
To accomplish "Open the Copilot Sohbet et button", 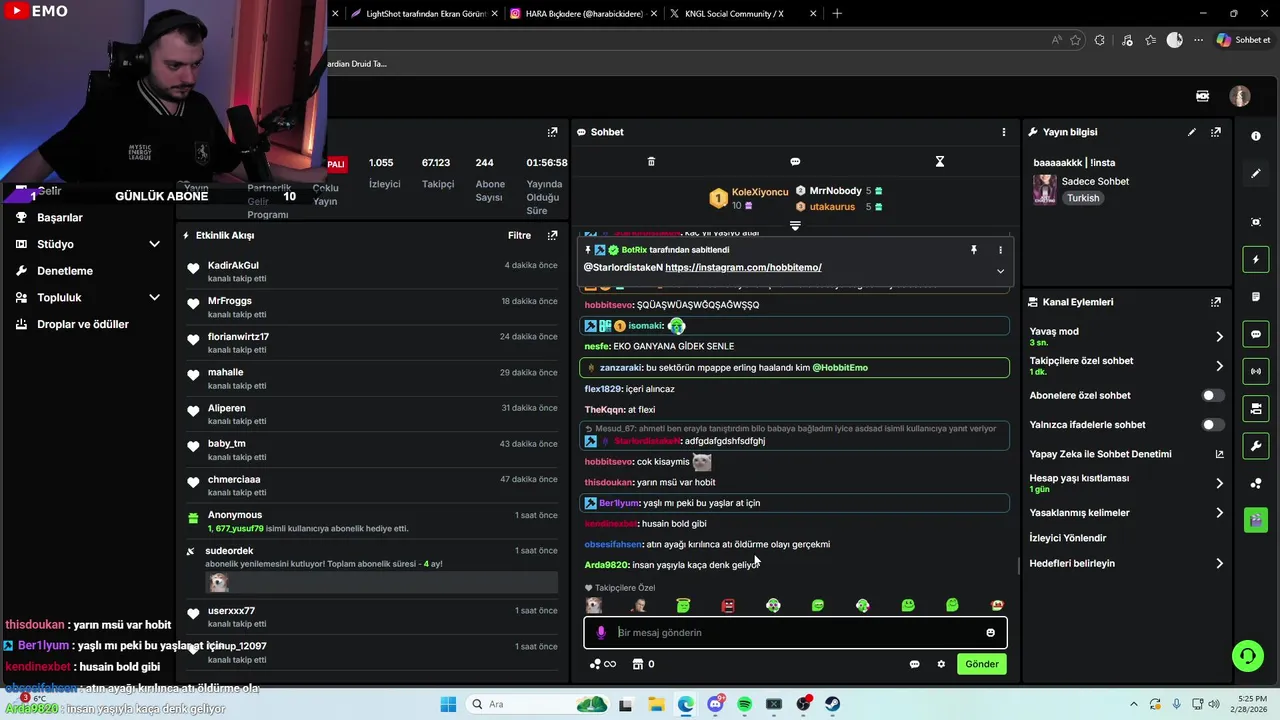I will [x=1243, y=40].
